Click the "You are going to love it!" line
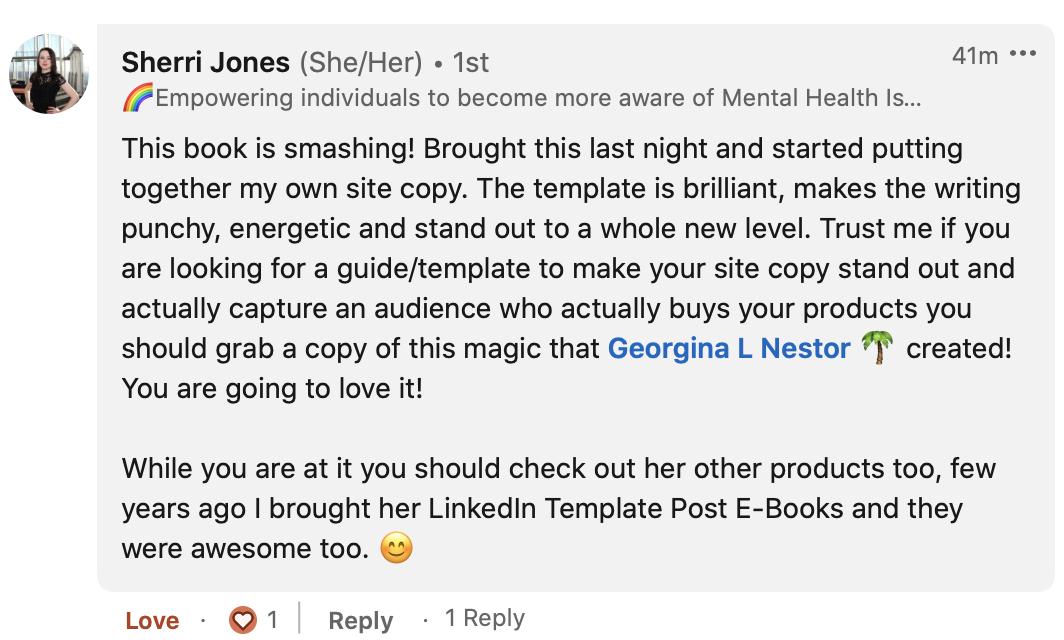Screen dimensions: 1064x640 pyautogui.click(x=272, y=388)
